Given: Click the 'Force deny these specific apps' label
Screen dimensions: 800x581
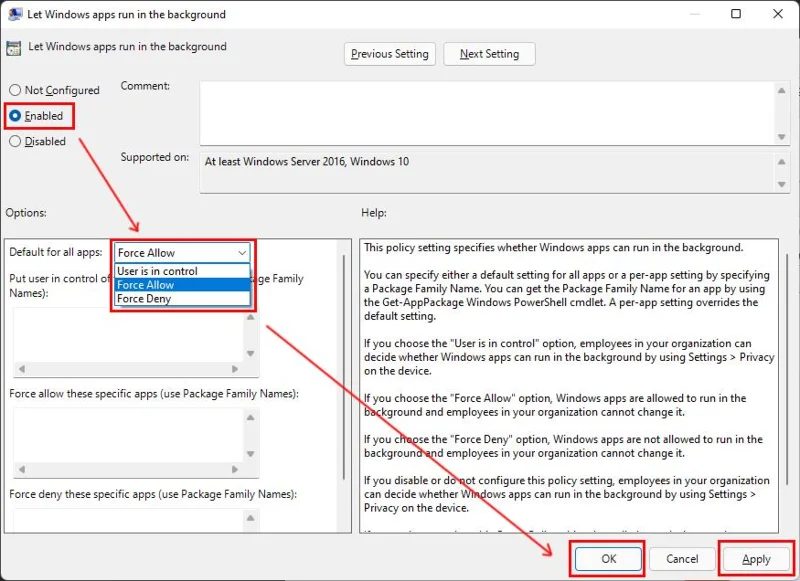Looking at the screenshot, I should (x=153, y=494).
